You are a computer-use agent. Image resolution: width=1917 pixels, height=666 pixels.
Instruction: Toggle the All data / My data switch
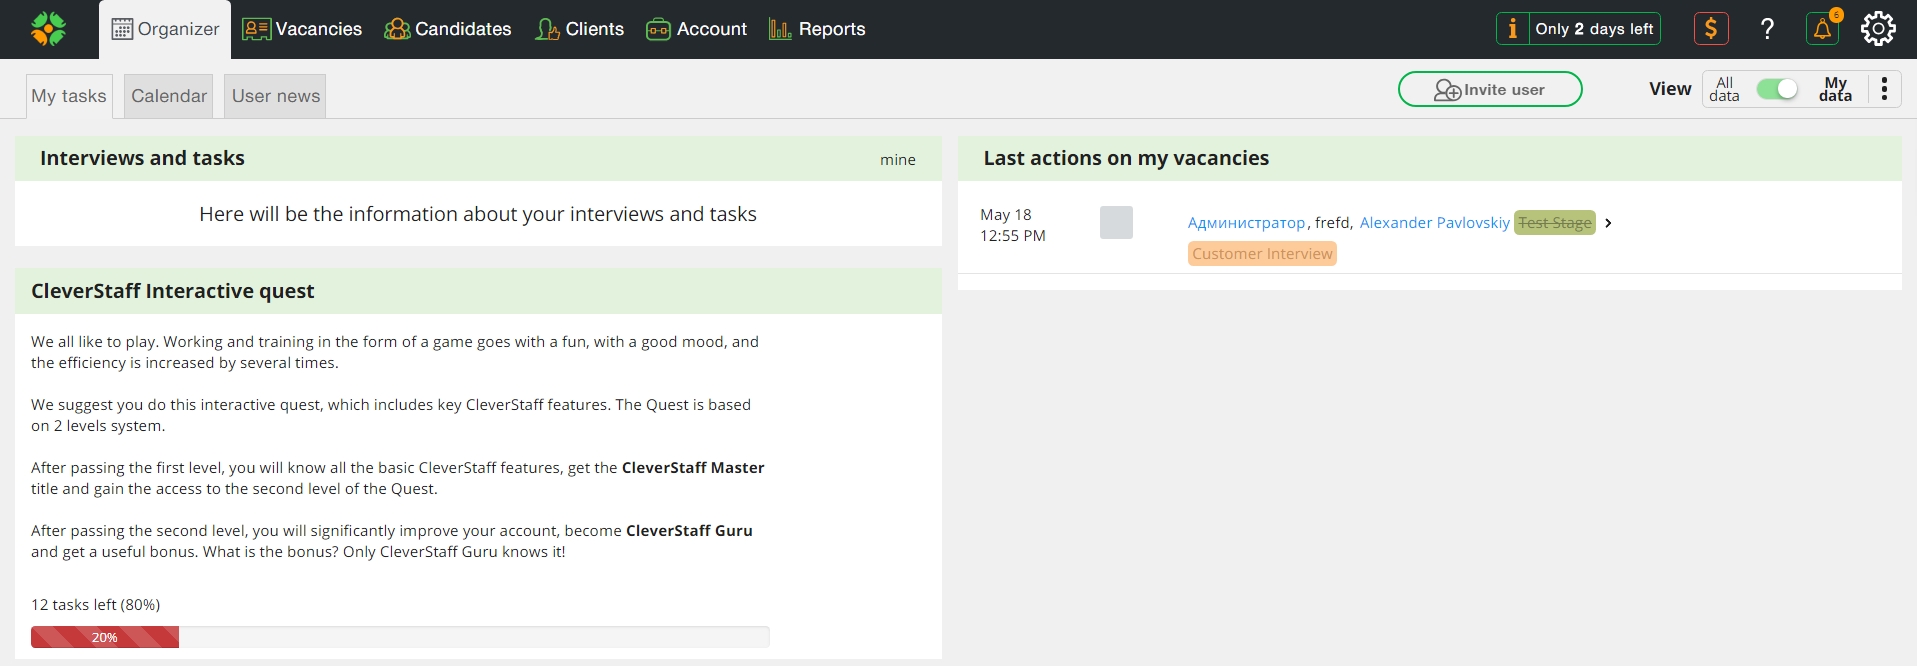(1777, 89)
